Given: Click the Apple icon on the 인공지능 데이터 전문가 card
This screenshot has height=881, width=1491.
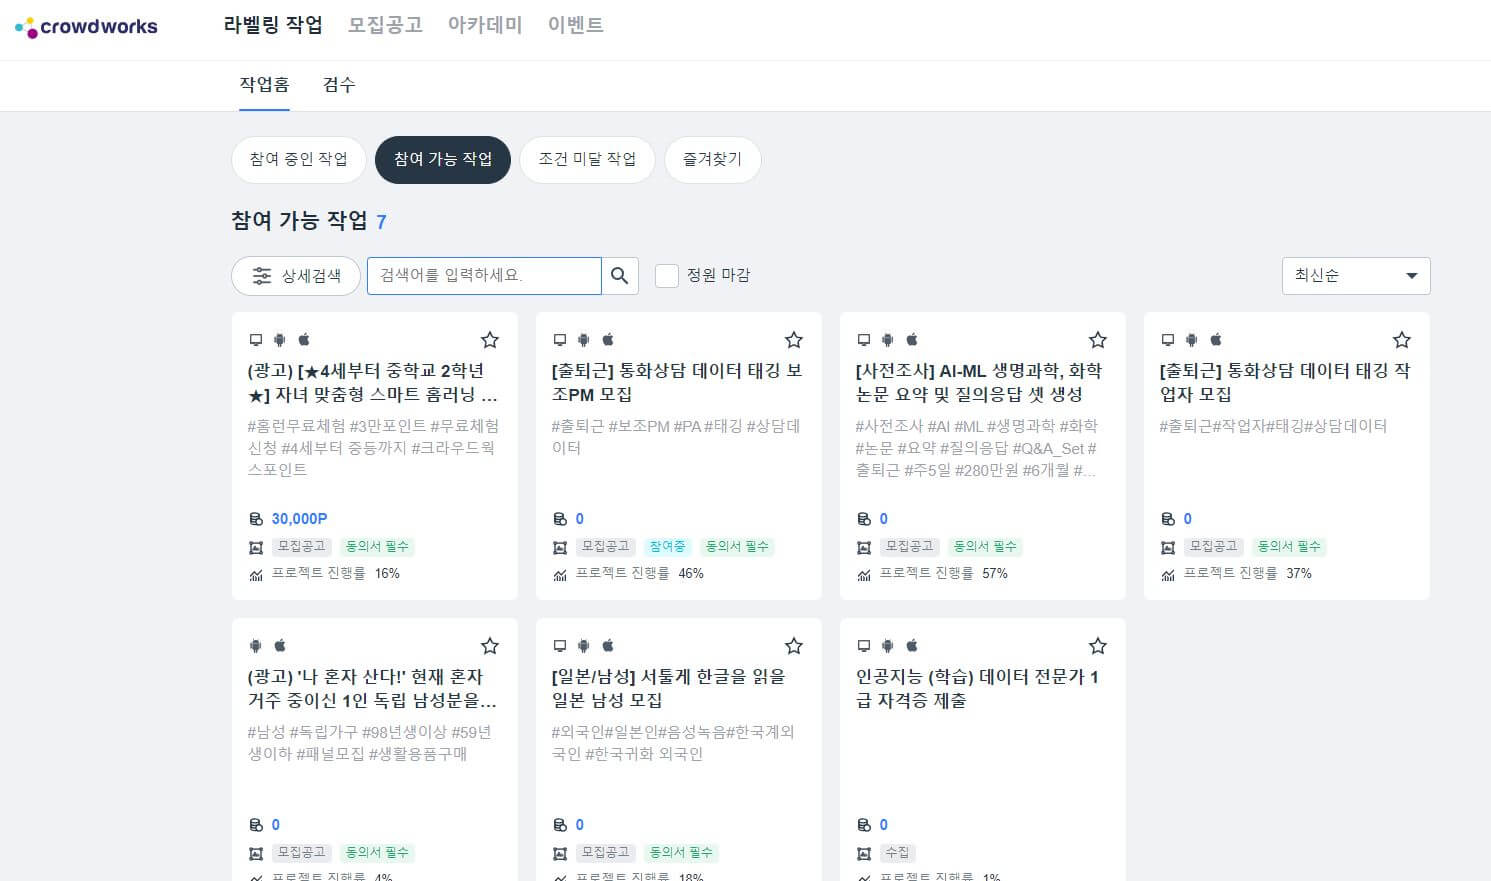Looking at the screenshot, I should tap(913, 646).
